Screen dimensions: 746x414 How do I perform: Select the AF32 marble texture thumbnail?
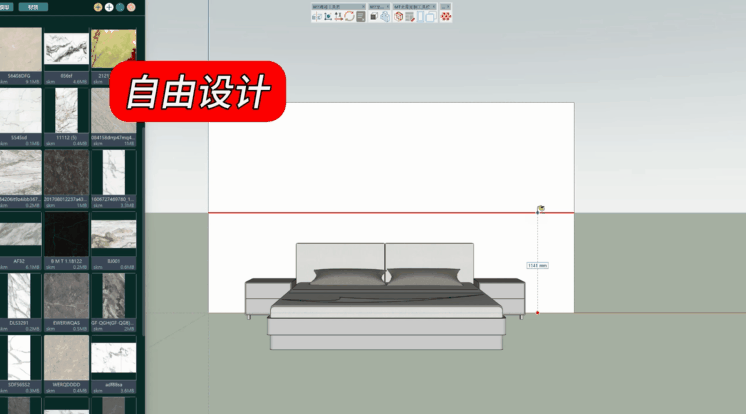[x=19, y=236]
